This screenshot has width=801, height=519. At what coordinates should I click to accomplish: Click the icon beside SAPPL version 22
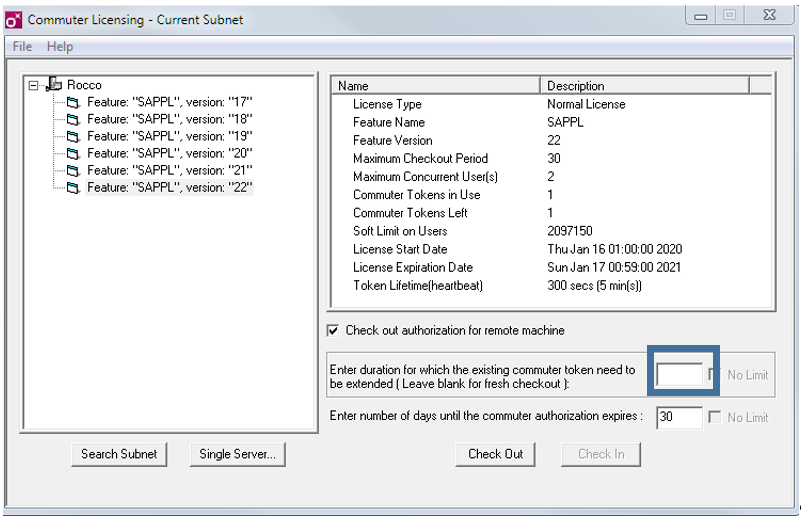(73, 187)
